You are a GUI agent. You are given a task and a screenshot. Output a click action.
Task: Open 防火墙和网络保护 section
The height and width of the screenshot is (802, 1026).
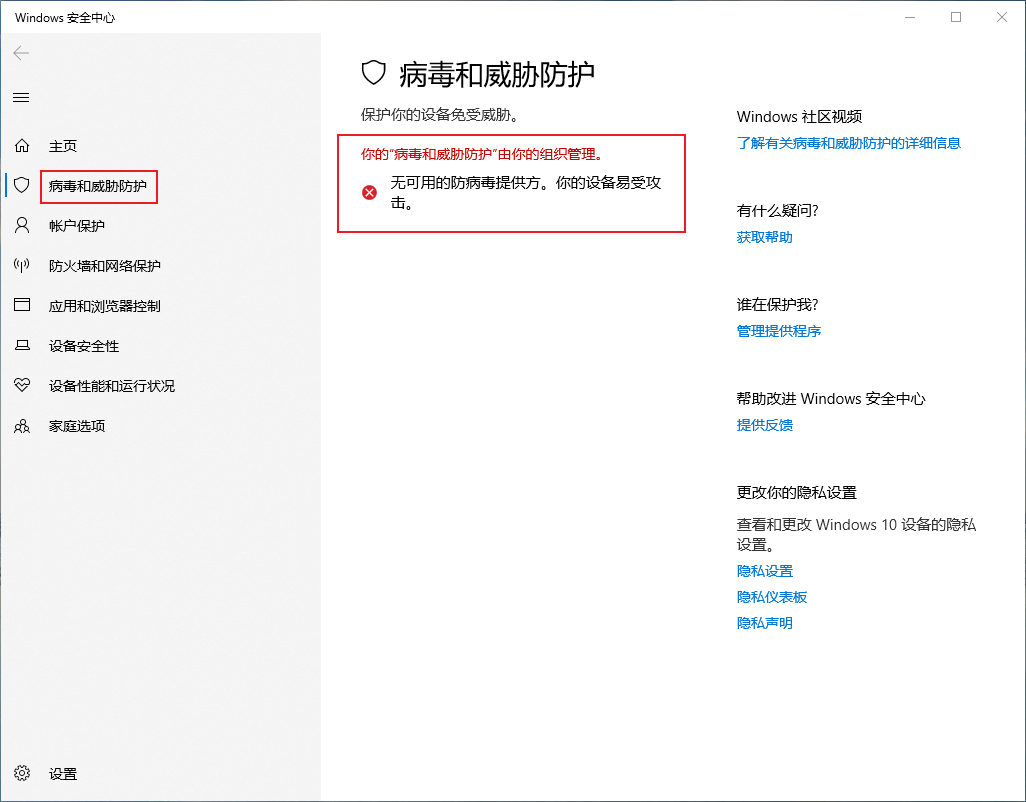pos(160,266)
